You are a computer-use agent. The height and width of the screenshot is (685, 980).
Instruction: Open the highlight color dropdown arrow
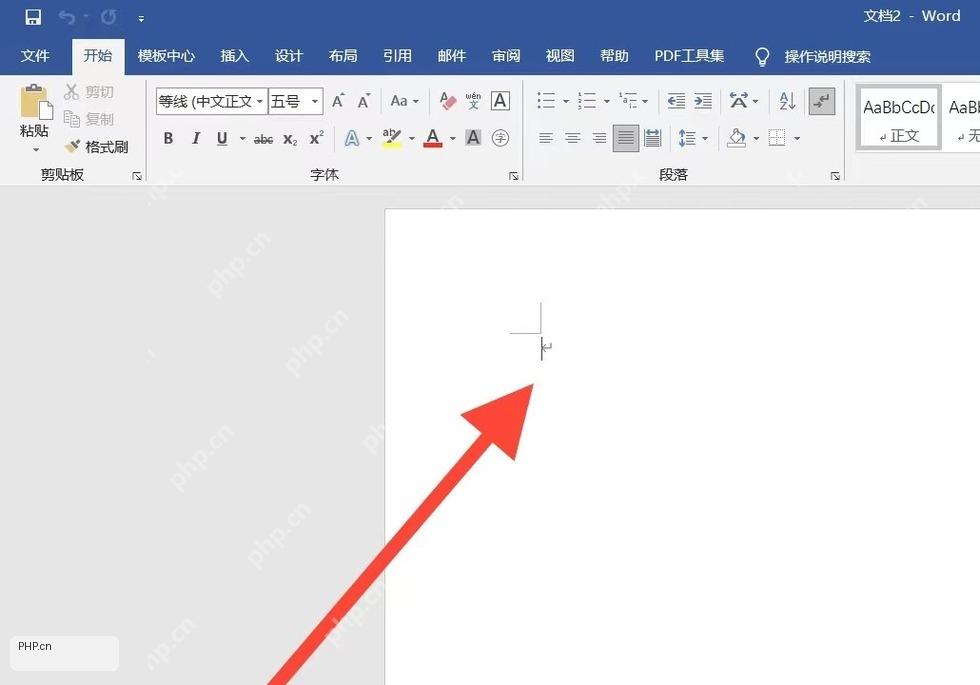click(x=411, y=138)
